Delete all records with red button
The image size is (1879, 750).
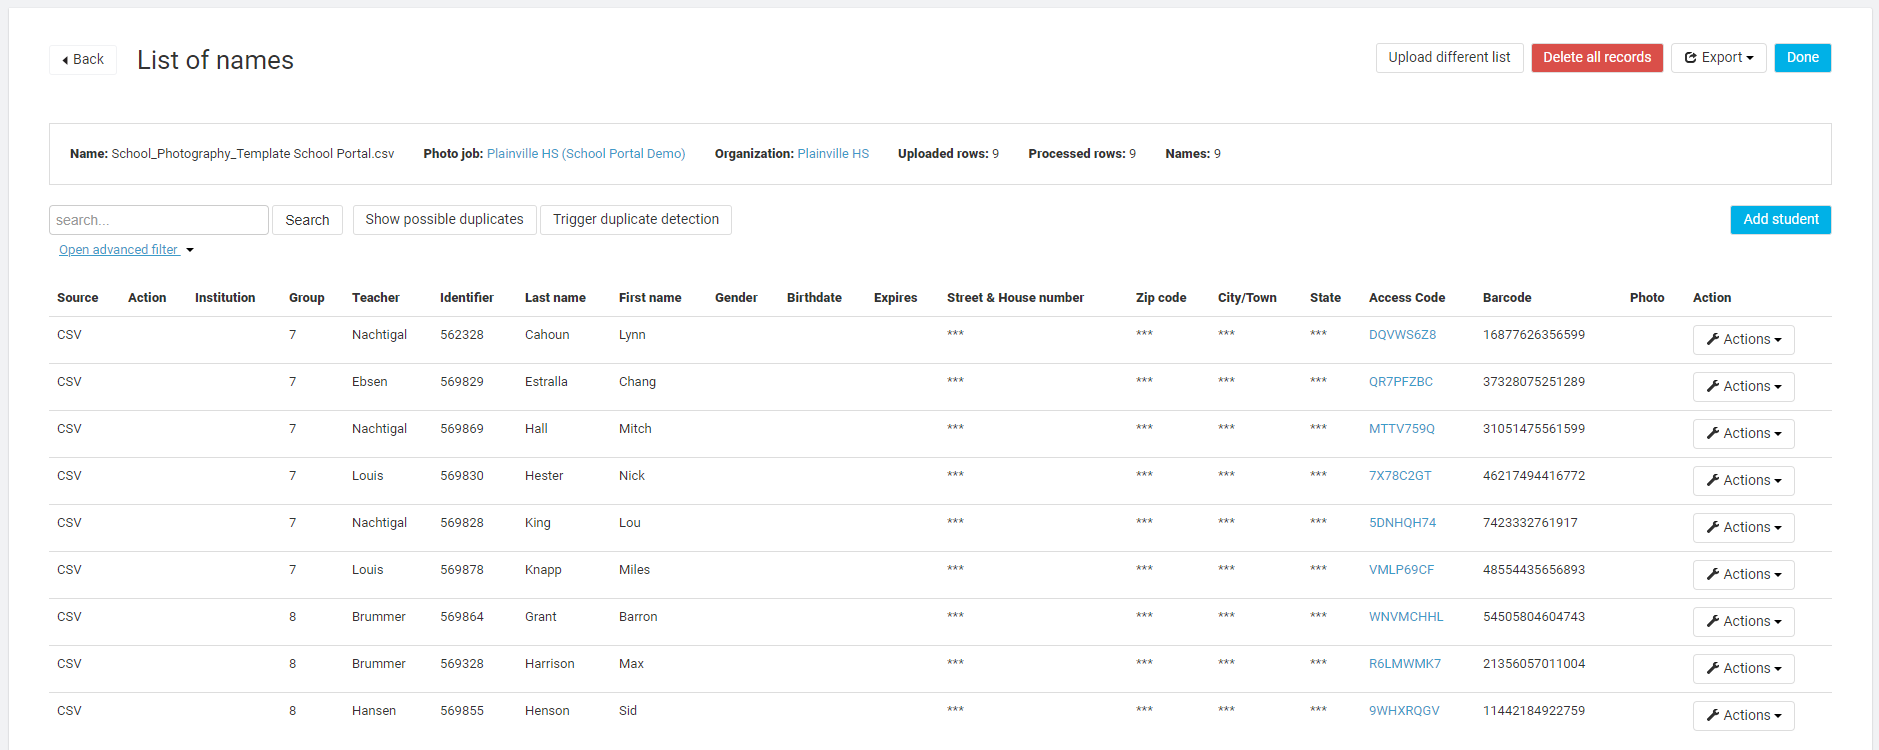click(x=1597, y=58)
